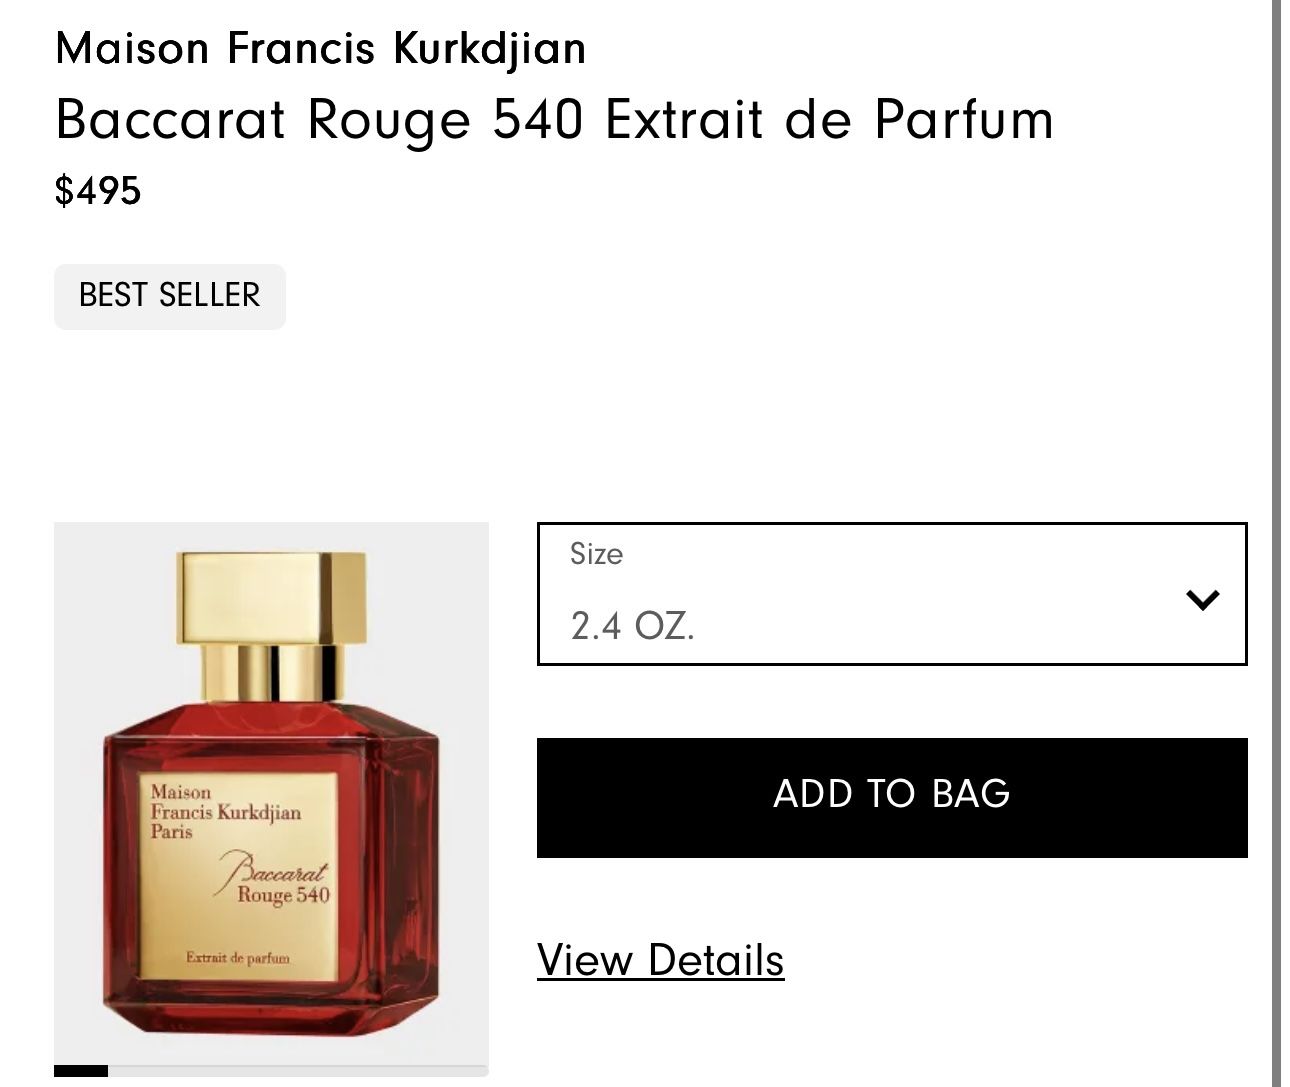
Task: Expand the Size dropdown chevron arrow
Action: (x=1202, y=600)
